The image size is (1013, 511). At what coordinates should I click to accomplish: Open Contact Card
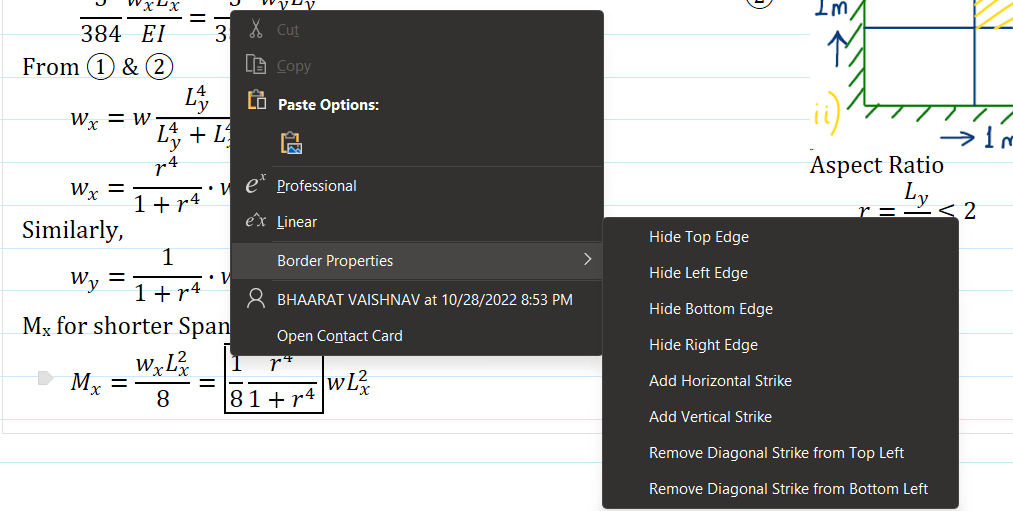(417, 336)
